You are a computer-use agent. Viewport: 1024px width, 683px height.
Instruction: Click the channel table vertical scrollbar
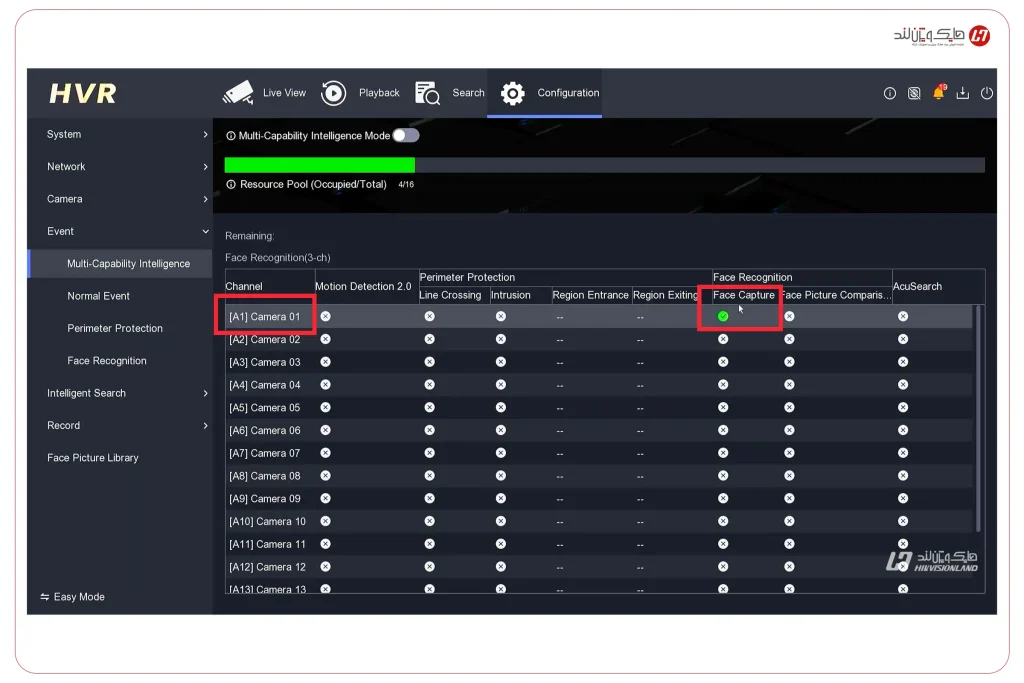click(x=978, y=420)
